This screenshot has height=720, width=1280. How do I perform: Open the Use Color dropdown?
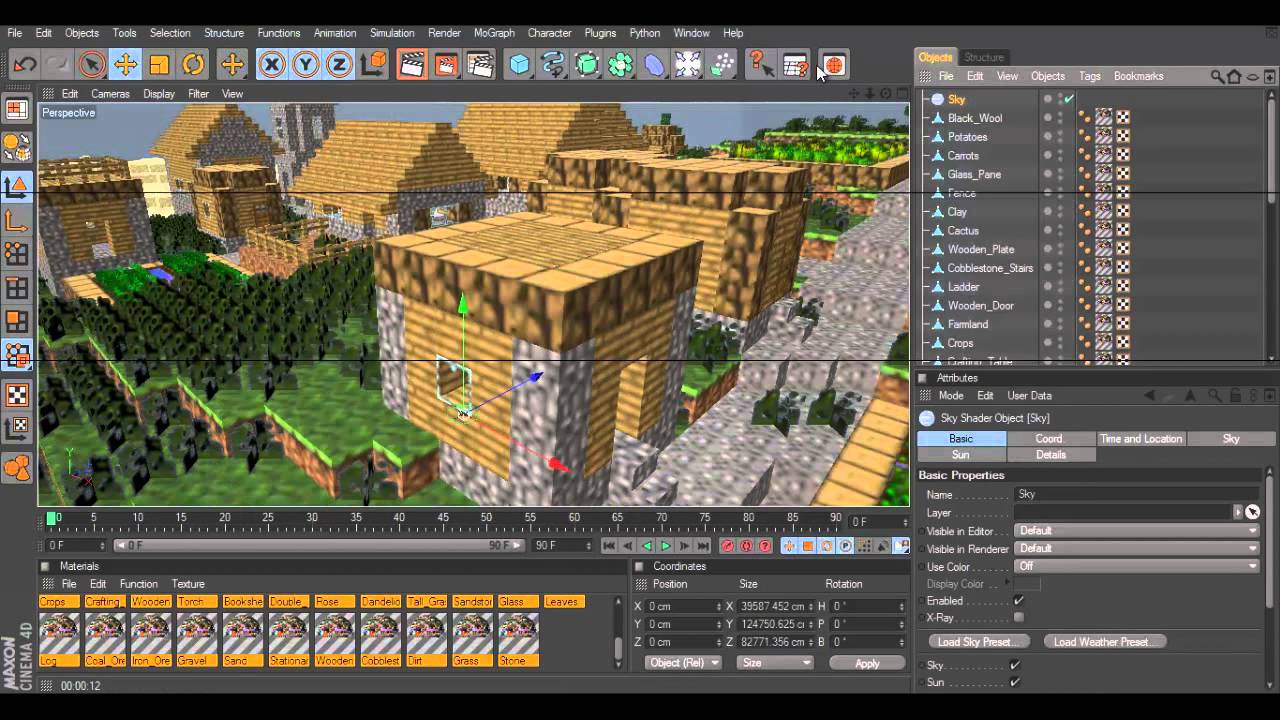pyautogui.click(x=1137, y=566)
